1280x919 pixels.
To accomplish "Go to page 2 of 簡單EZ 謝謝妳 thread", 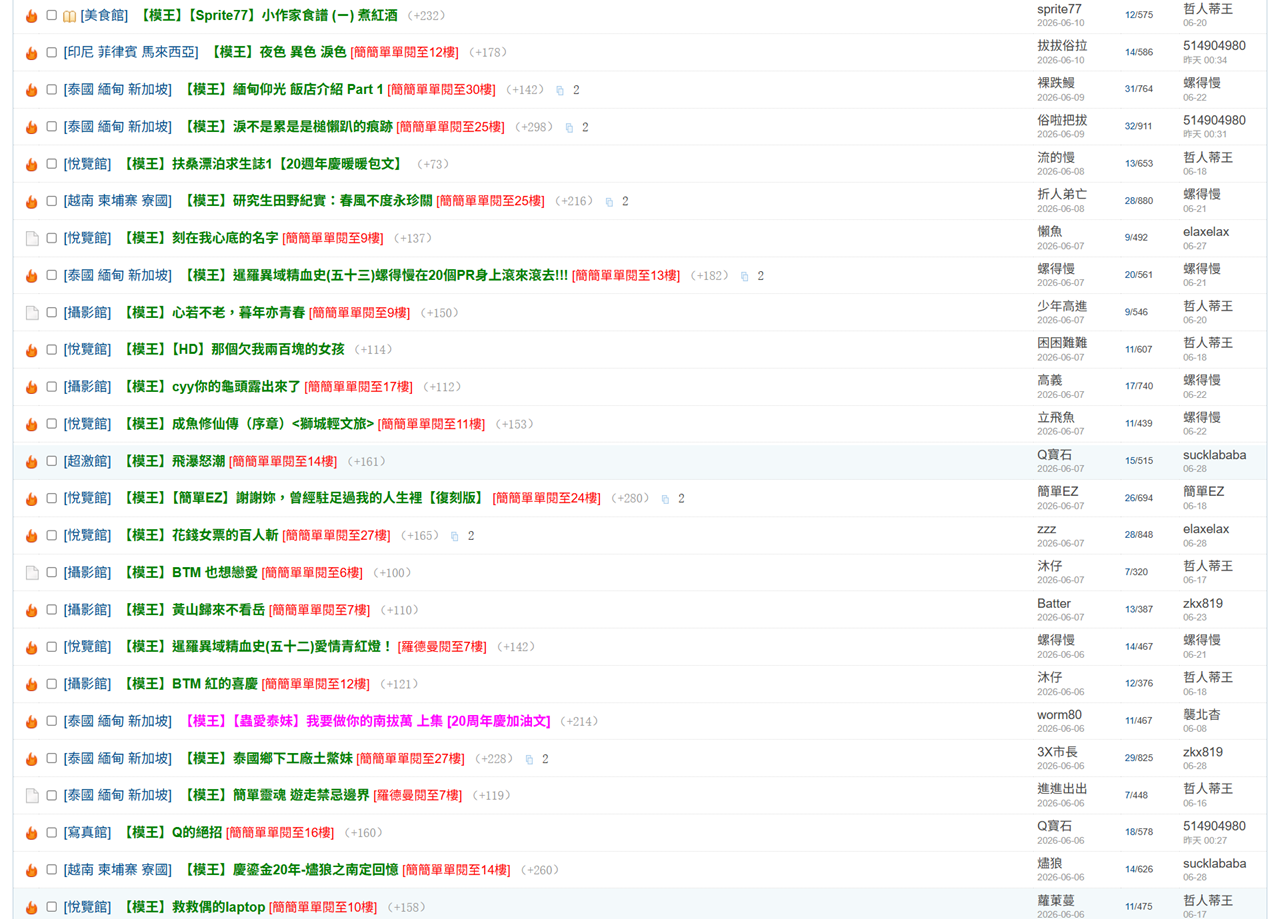I will pos(681,498).
